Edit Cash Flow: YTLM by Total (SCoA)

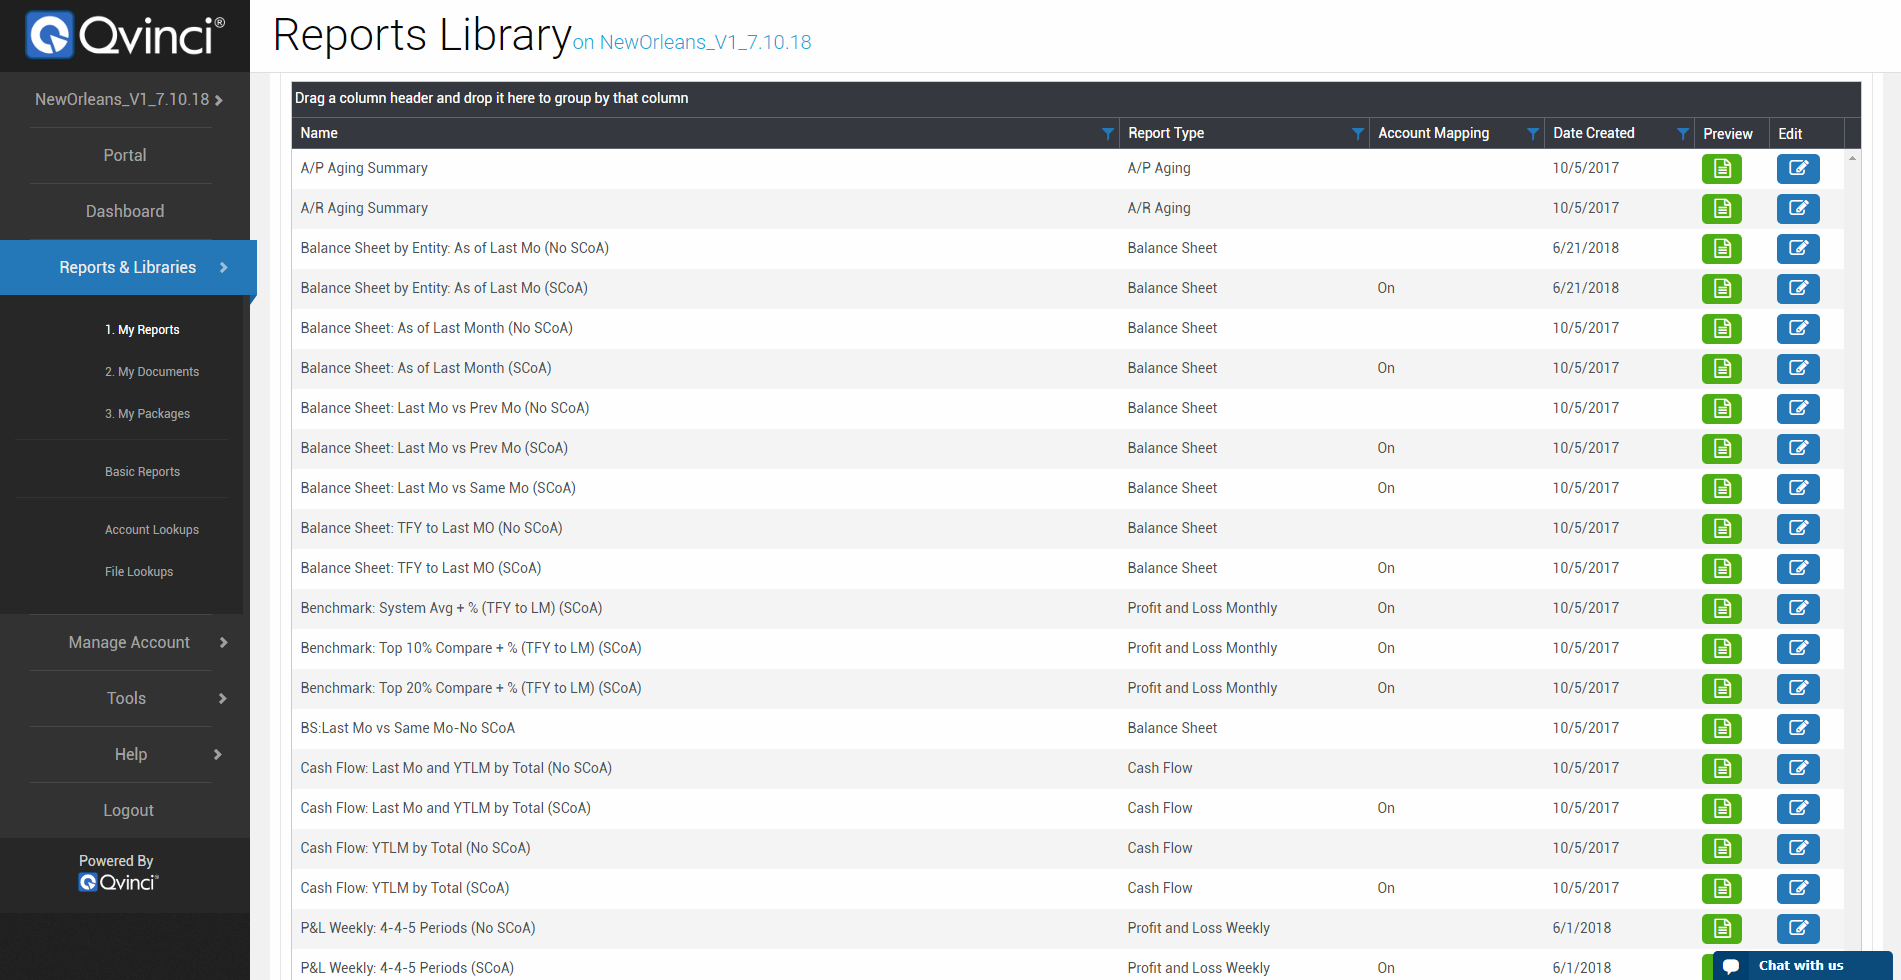[1797, 889]
